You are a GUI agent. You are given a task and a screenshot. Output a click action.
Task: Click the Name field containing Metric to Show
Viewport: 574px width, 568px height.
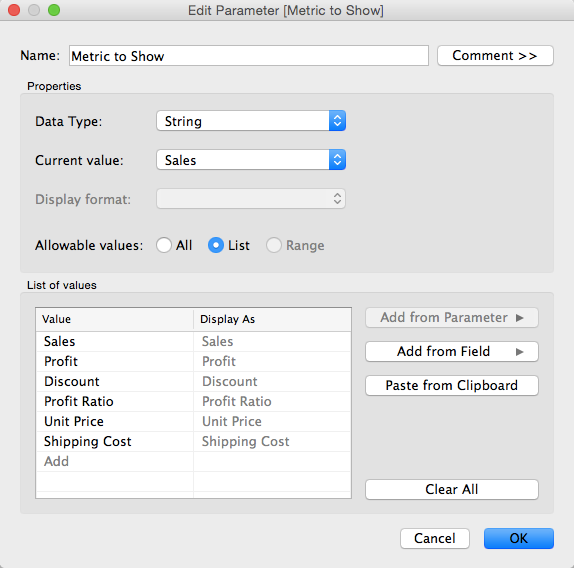click(x=249, y=56)
